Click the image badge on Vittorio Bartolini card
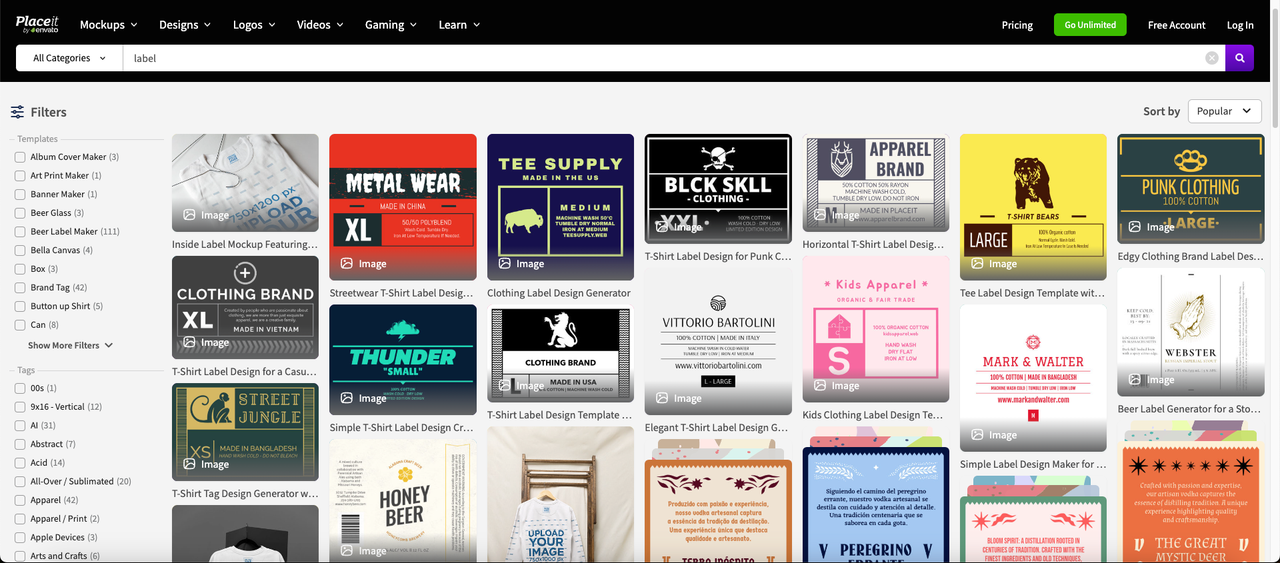Screen dimensions: 1280x563 (679, 398)
